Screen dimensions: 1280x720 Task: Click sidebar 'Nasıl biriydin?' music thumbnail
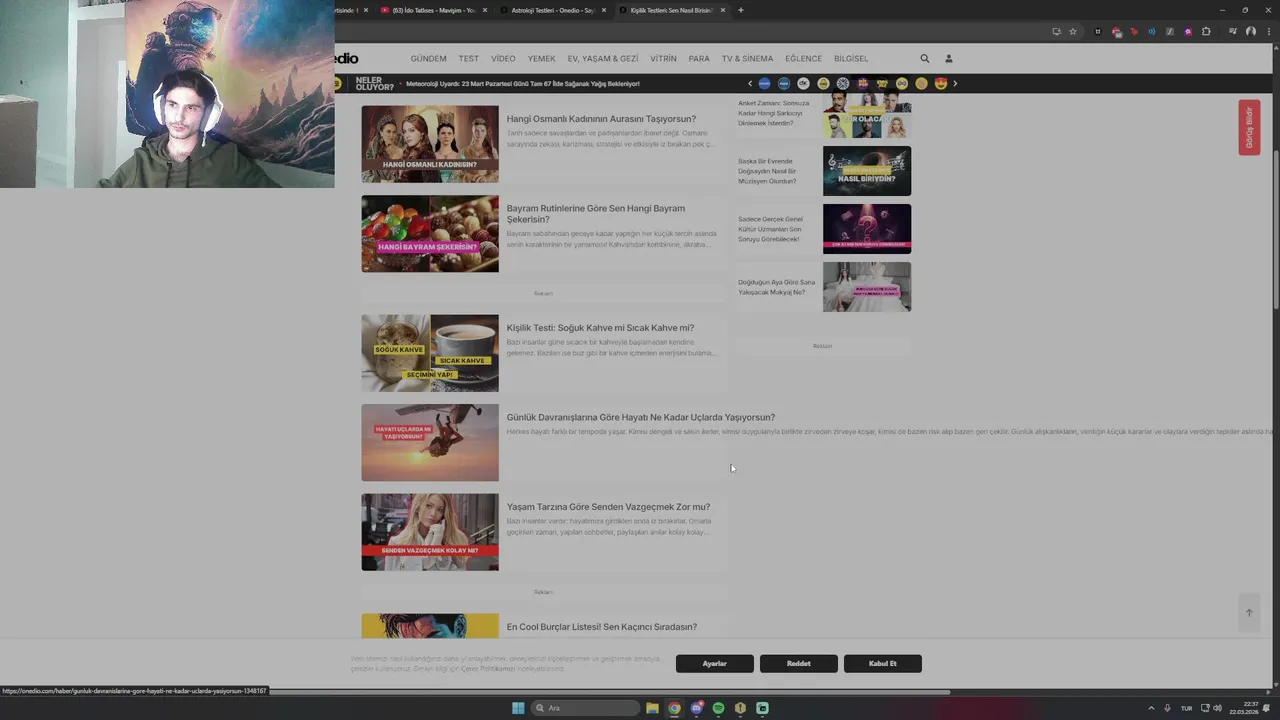pyautogui.click(x=867, y=171)
